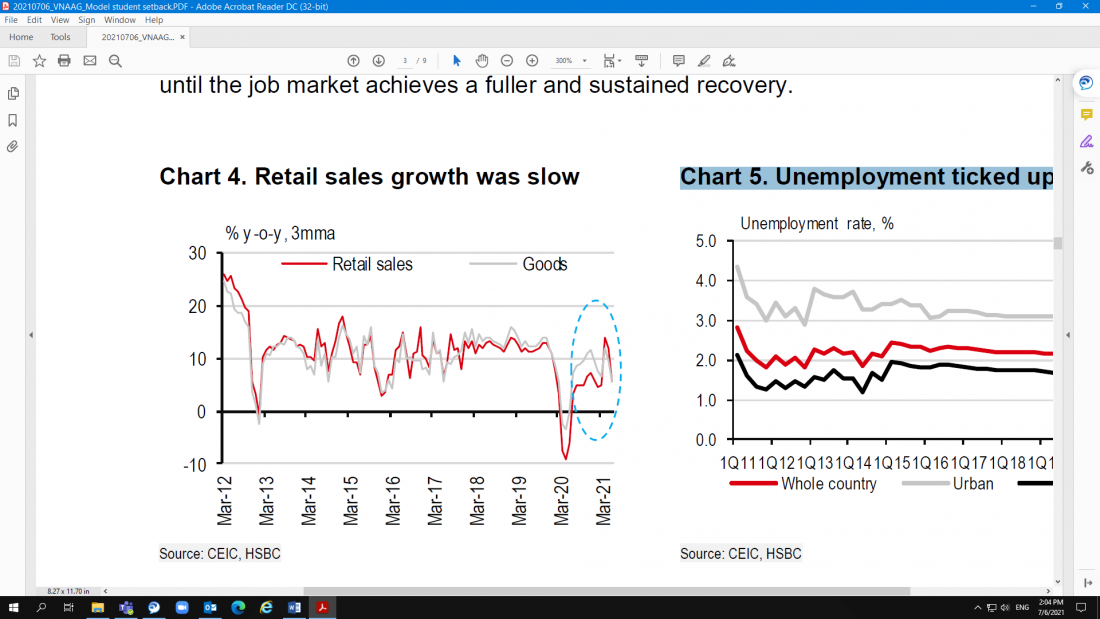The height and width of the screenshot is (619, 1100).
Task: Open the Bookmarks panel
Action: click(13, 120)
